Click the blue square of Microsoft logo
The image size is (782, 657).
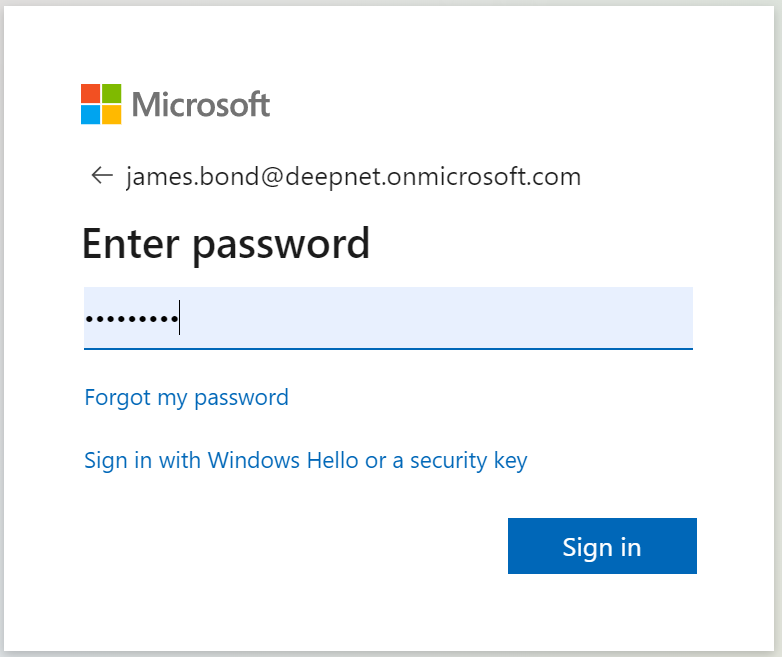click(90, 115)
